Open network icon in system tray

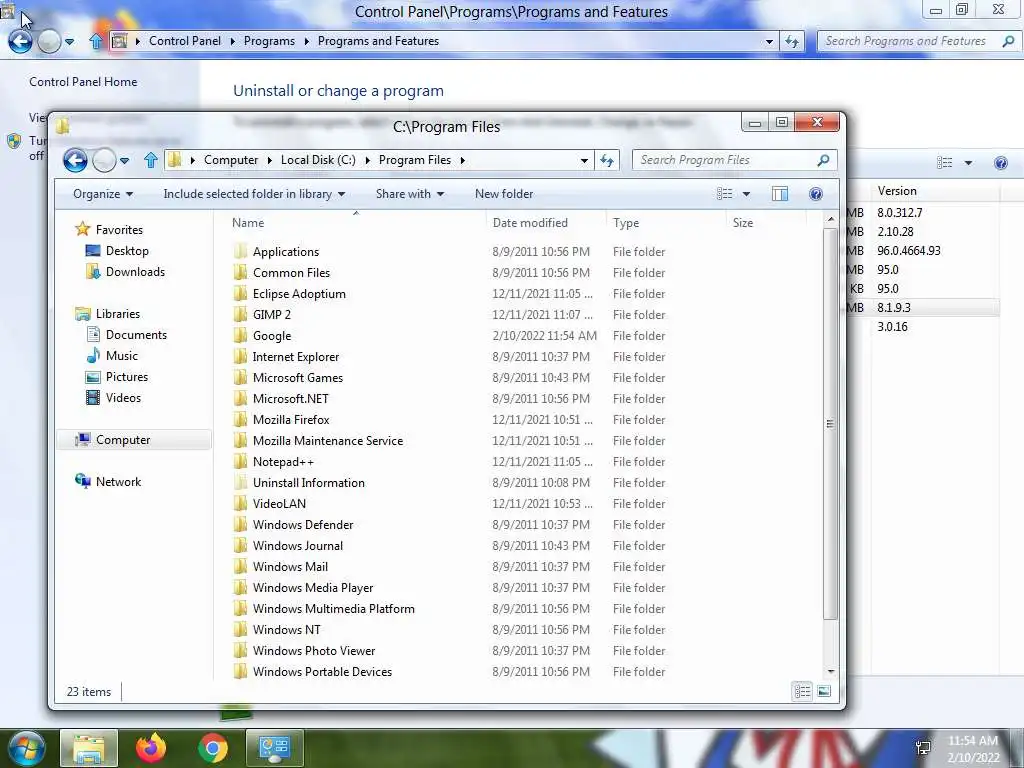click(923, 748)
